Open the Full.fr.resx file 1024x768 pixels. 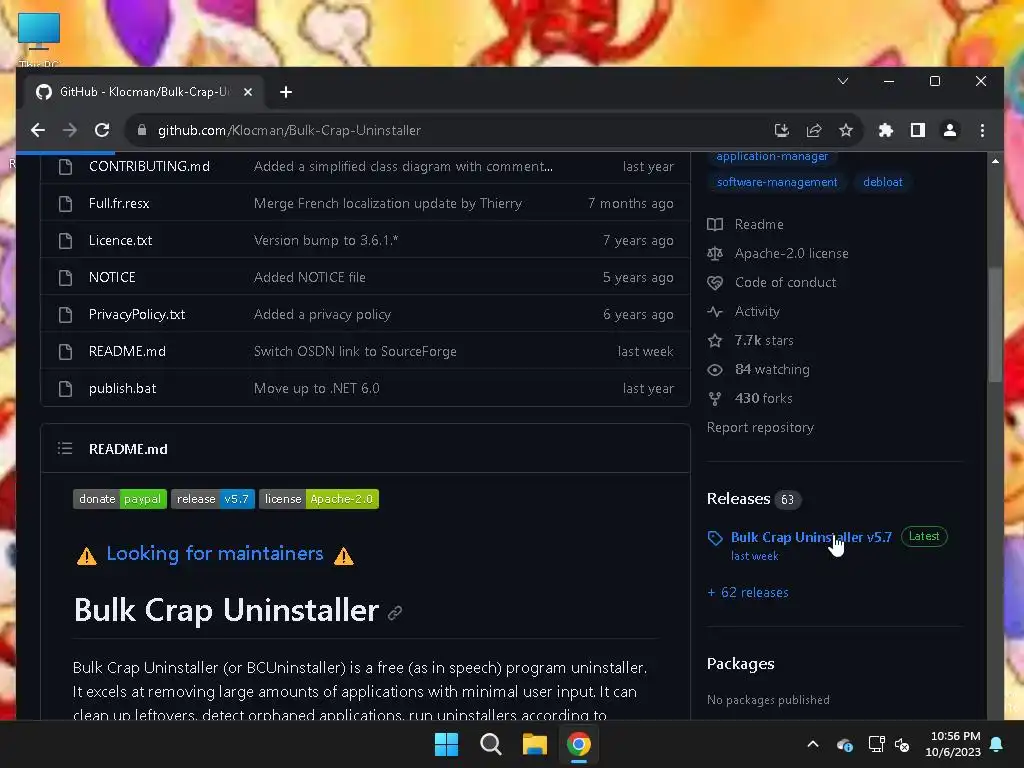coord(119,204)
